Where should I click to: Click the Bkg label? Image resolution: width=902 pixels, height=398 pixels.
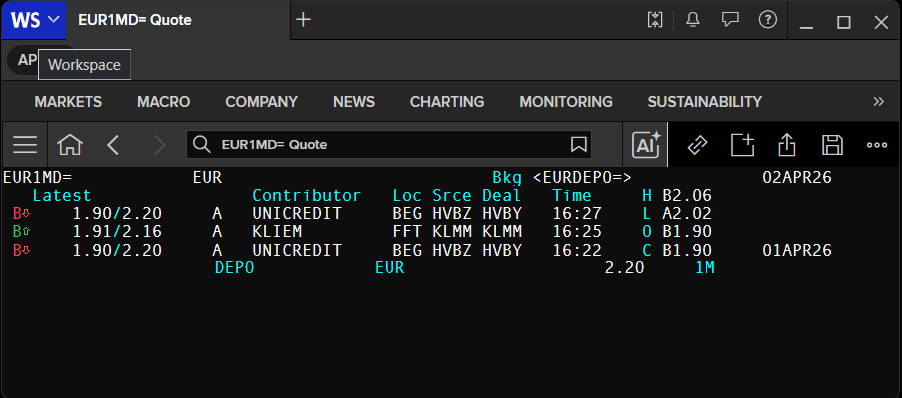[x=507, y=177]
